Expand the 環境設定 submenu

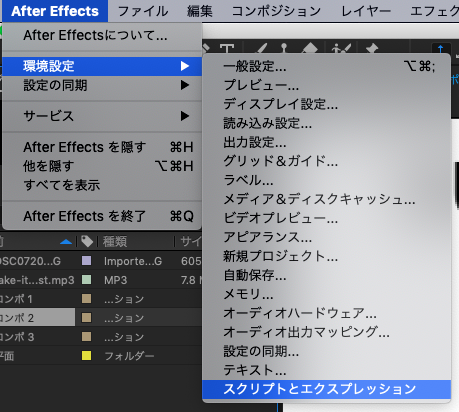click(102, 66)
